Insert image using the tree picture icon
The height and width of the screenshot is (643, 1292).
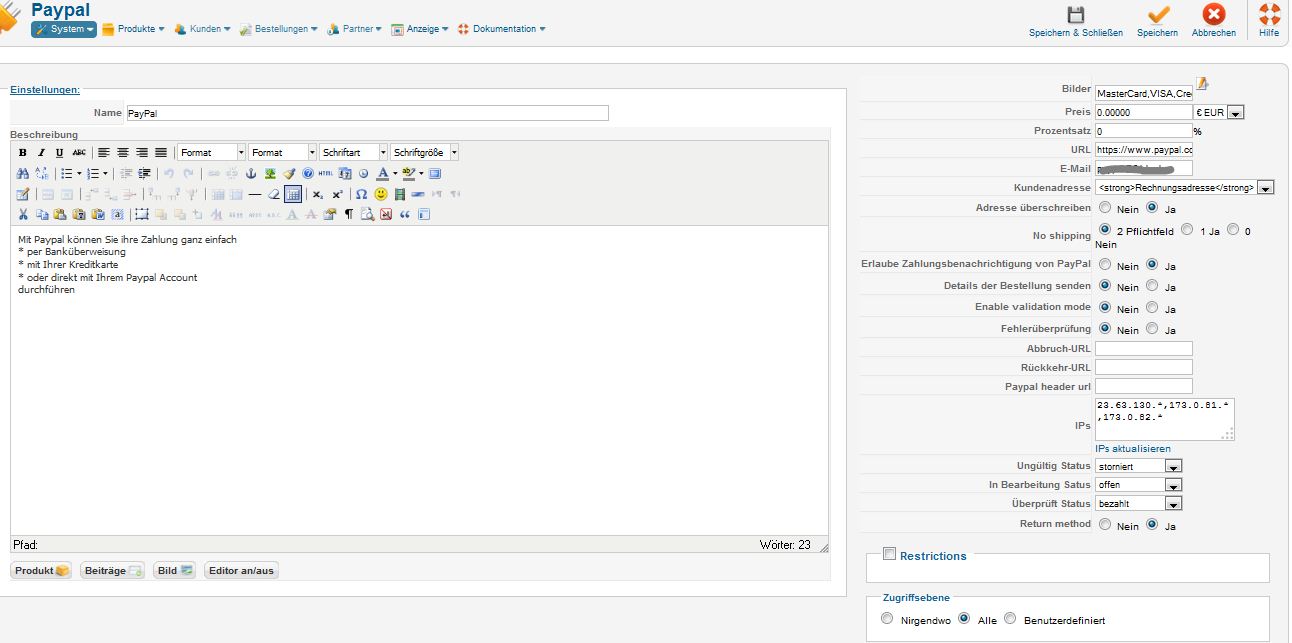tap(270, 174)
